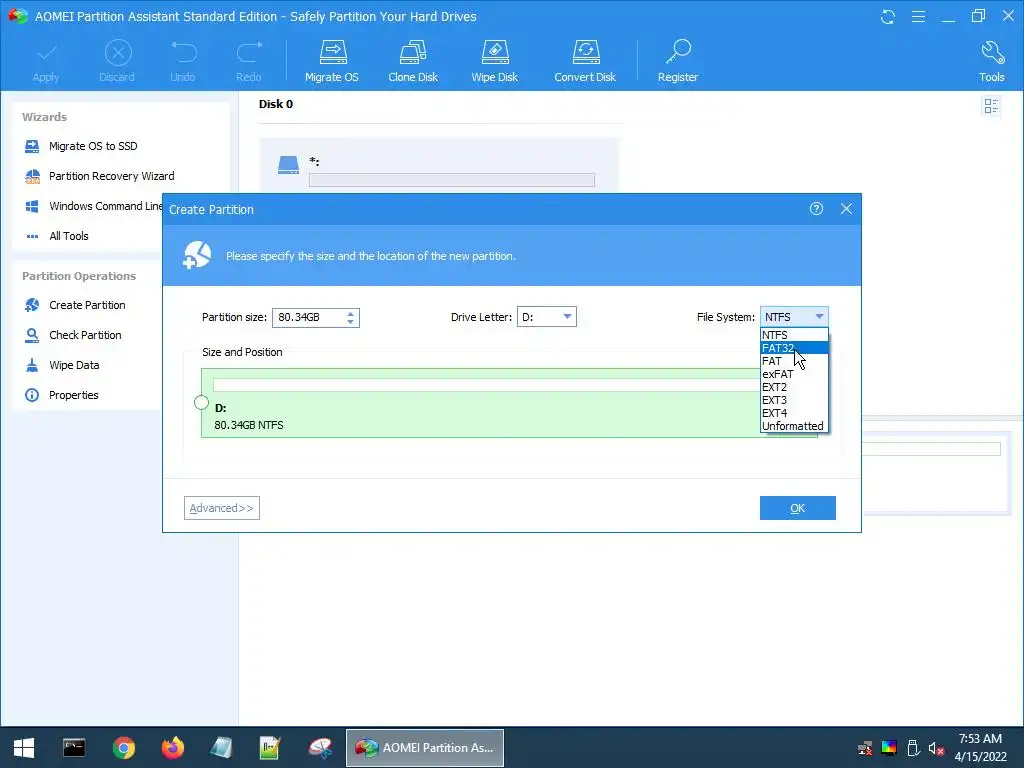Open the Tools wrench icon

point(992,52)
